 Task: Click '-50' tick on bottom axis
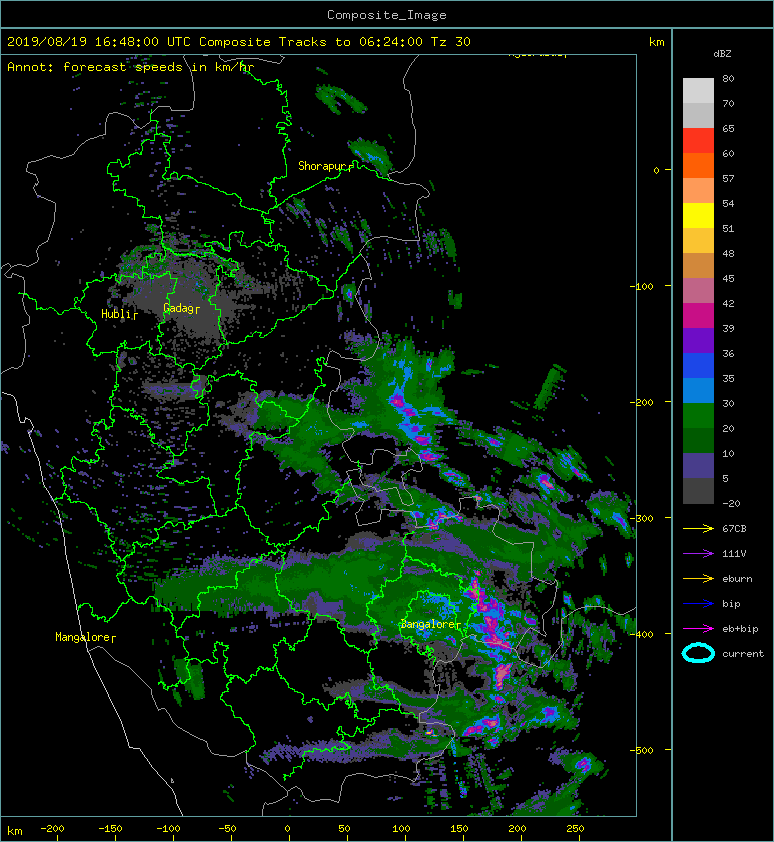[x=227, y=829]
